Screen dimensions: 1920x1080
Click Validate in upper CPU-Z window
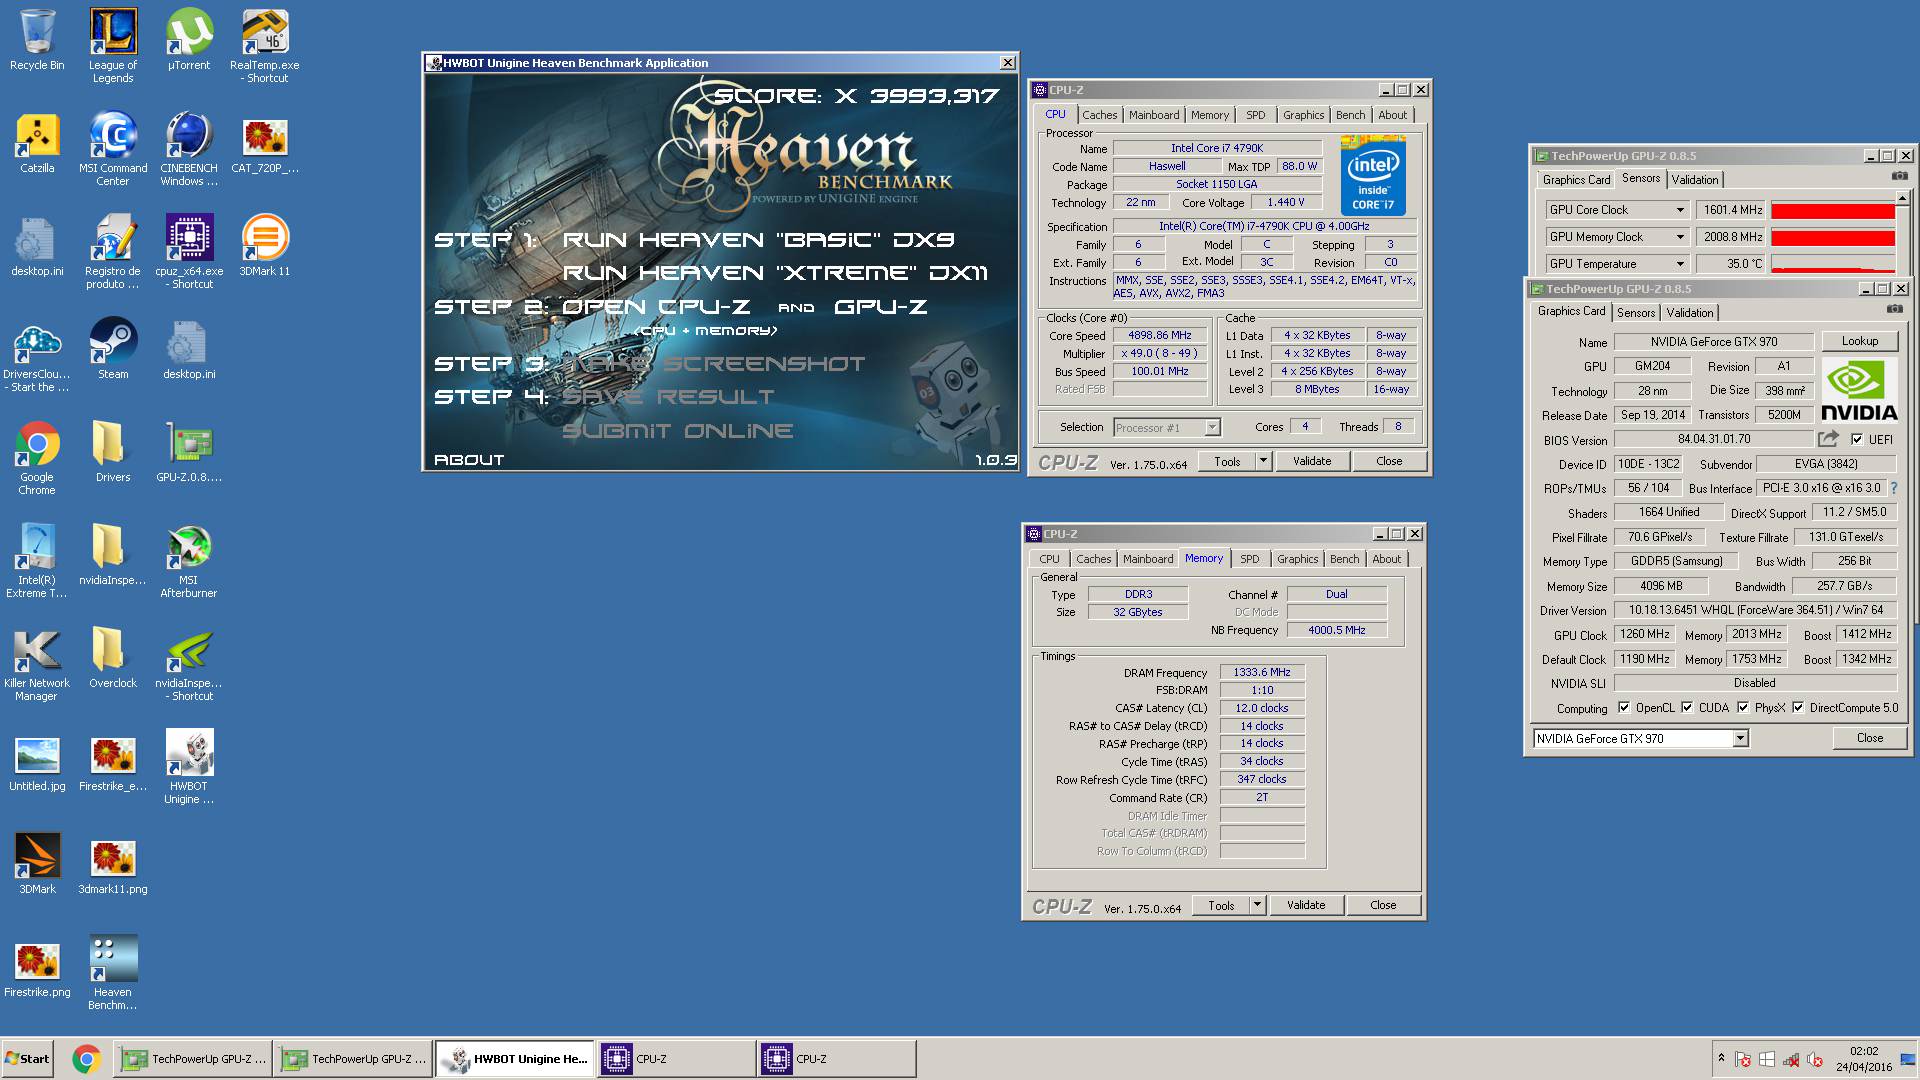pos(1311,461)
